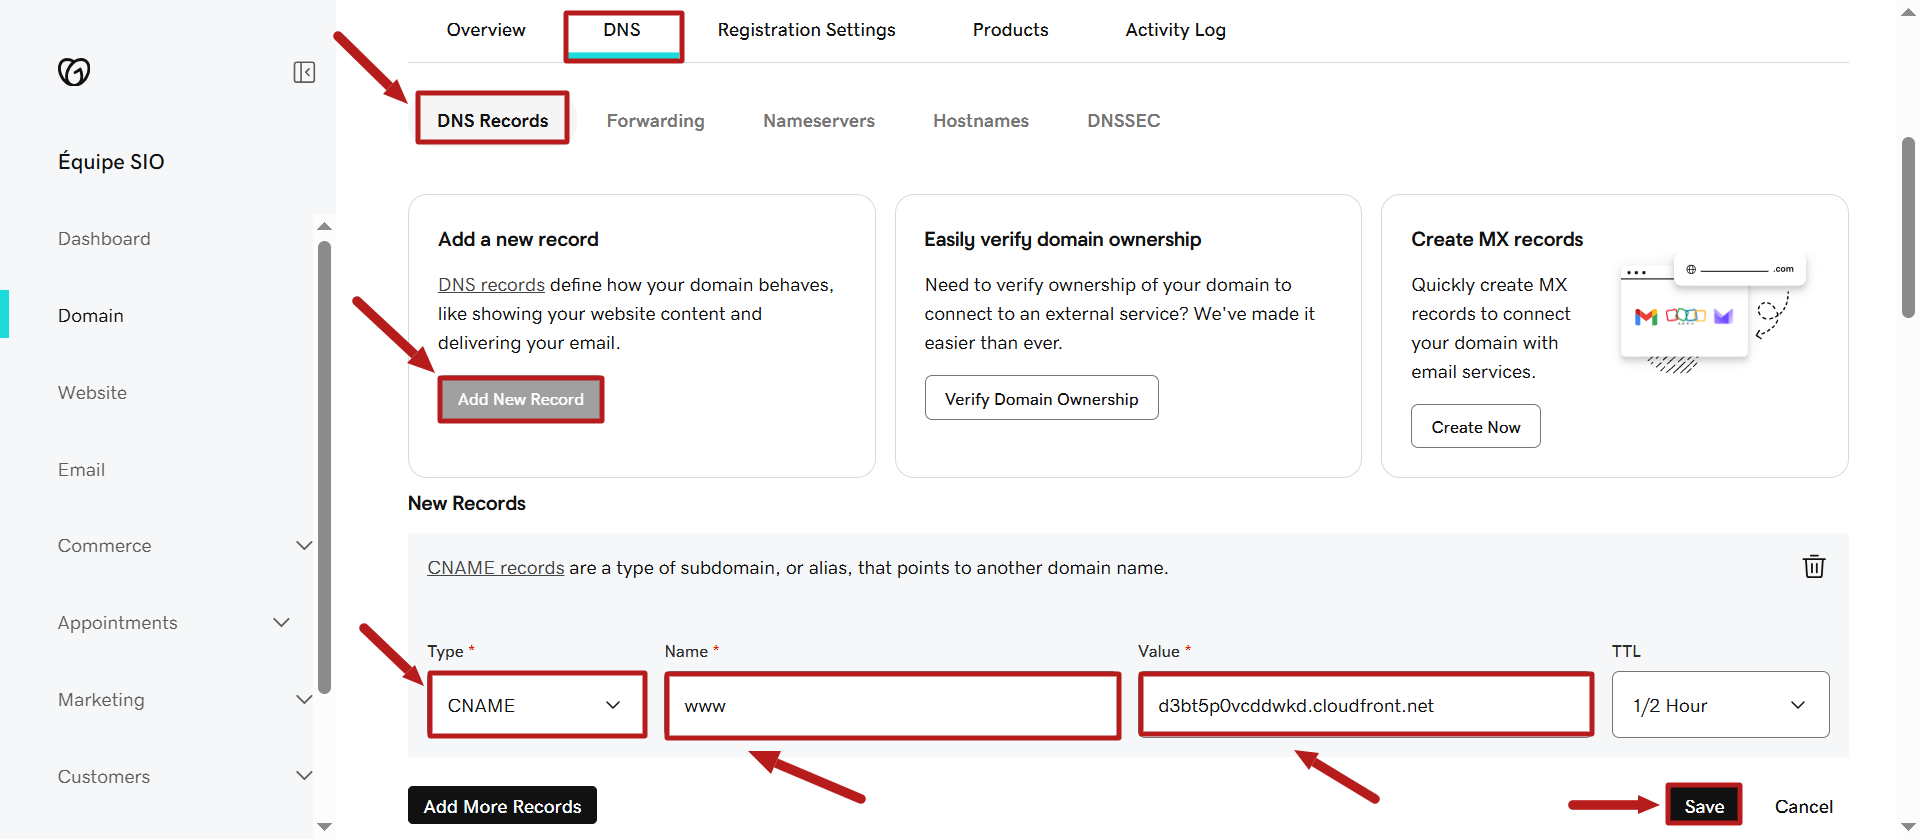Switch to the Nameservers tab
The height and width of the screenshot is (839, 1920).
[x=819, y=121]
